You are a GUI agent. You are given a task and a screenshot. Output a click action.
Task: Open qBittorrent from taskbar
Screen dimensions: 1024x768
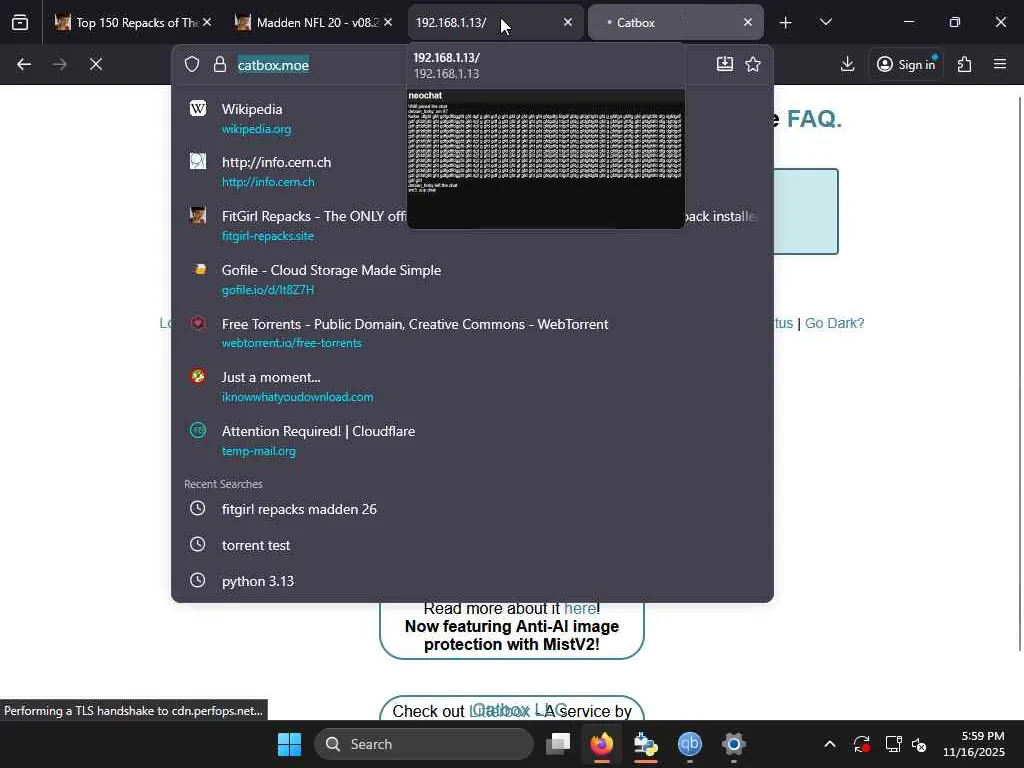[x=690, y=744]
